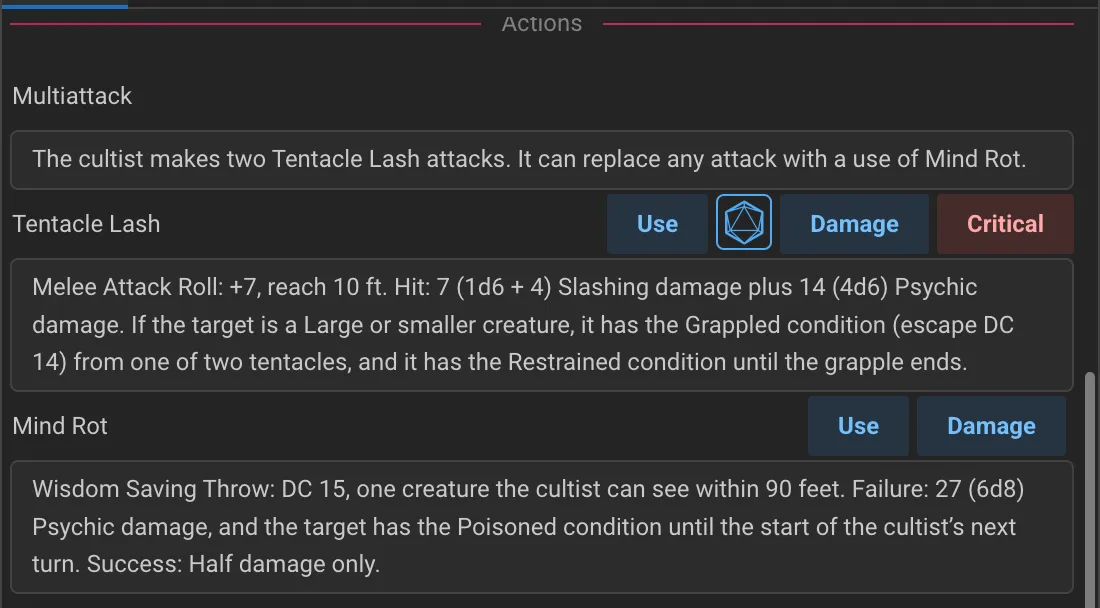Click the d20 attack roll icon for Tentacle Lash
This screenshot has height=608, width=1100.
point(744,223)
